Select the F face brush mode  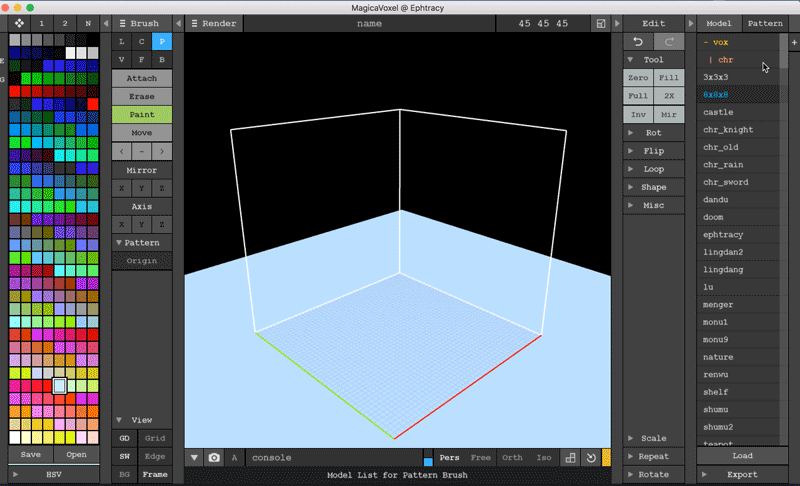(x=141, y=60)
